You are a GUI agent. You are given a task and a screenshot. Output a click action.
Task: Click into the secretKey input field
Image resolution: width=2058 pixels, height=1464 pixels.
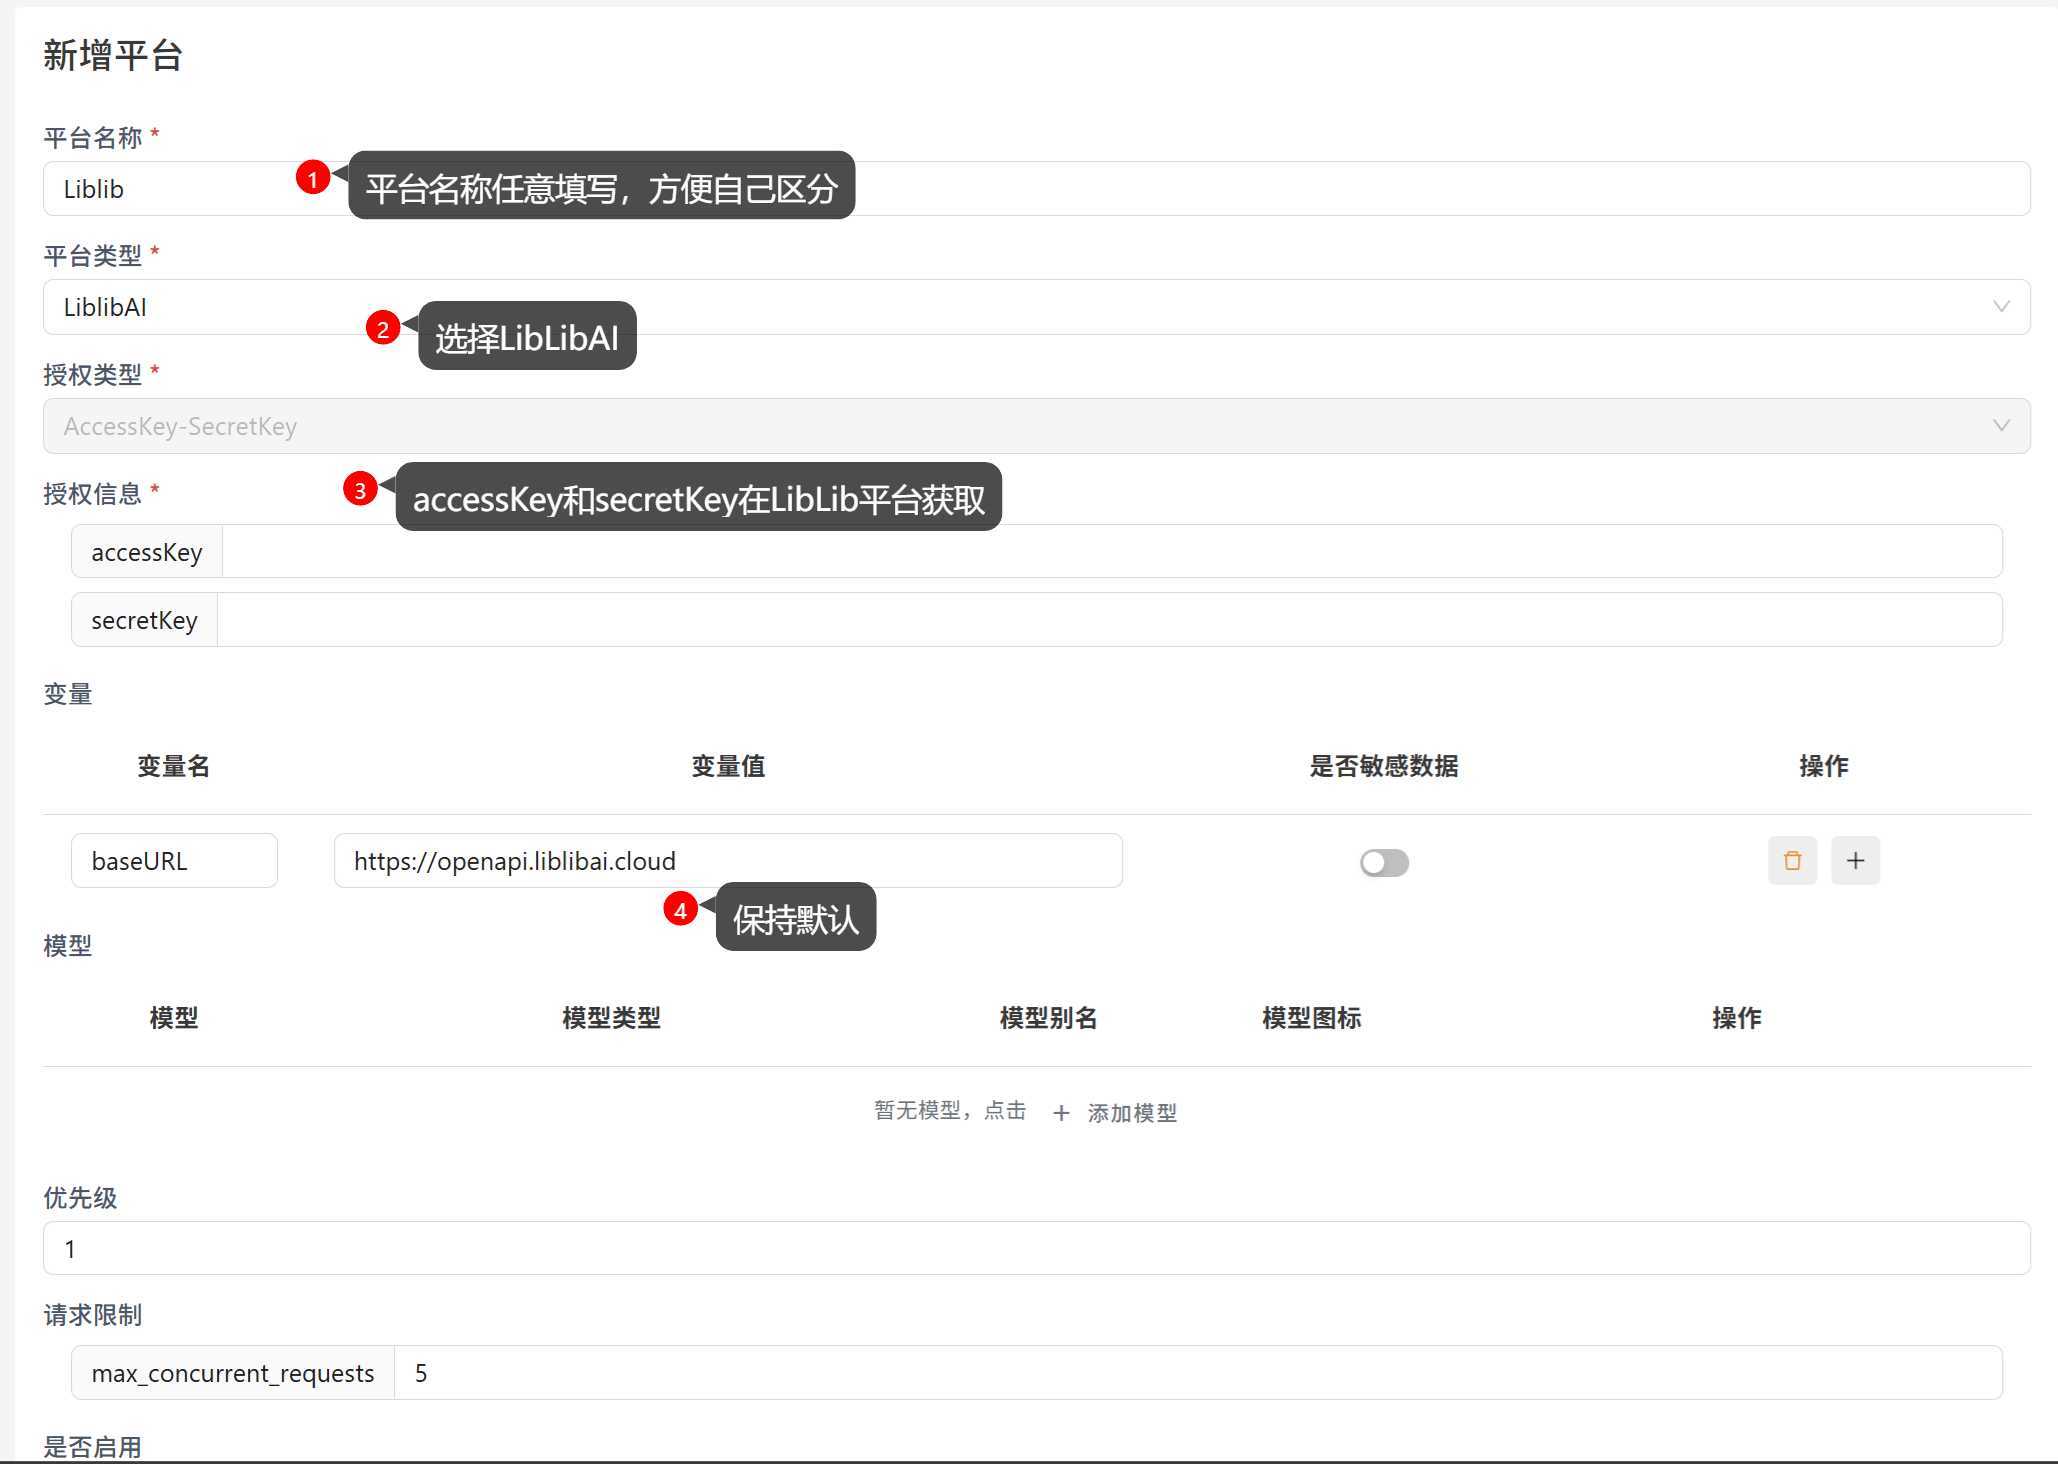[x=1110, y=619]
